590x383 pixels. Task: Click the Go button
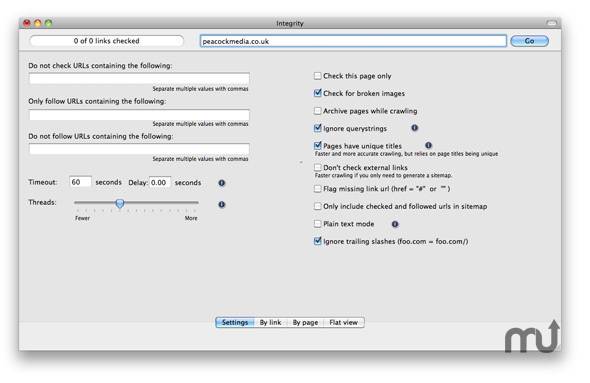pyautogui.click(x=529, y=41)
